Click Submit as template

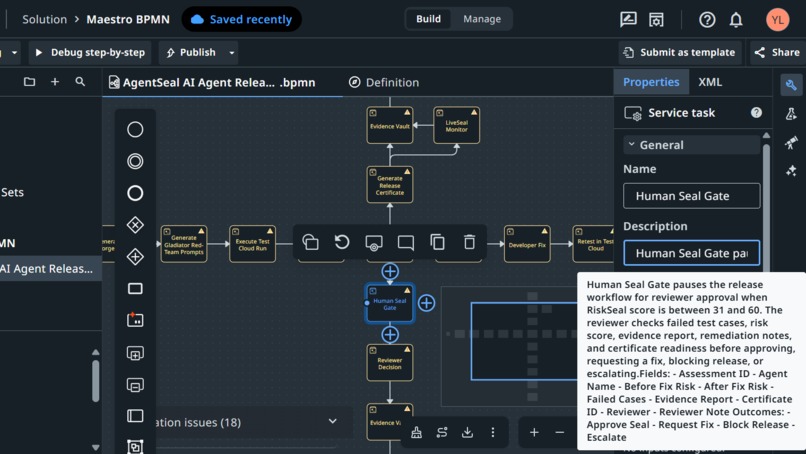coord(680,52)
